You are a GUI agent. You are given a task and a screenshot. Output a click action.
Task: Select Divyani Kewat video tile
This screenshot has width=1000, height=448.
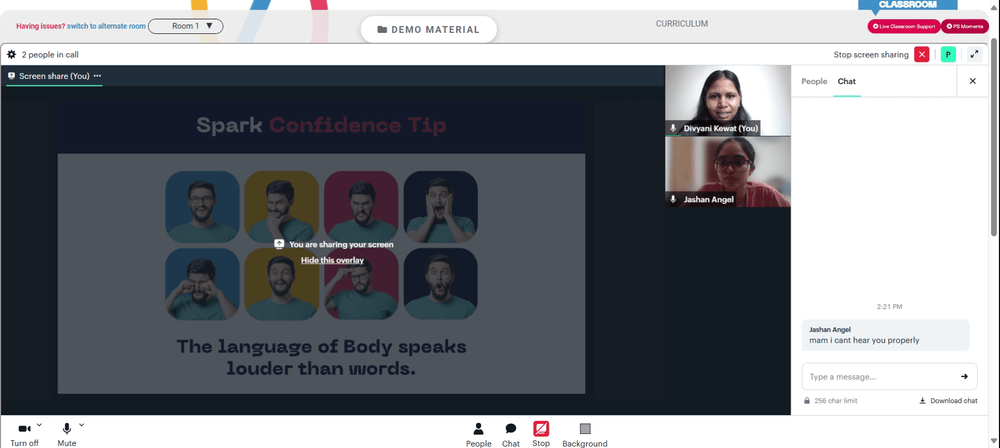pos(728,100)
